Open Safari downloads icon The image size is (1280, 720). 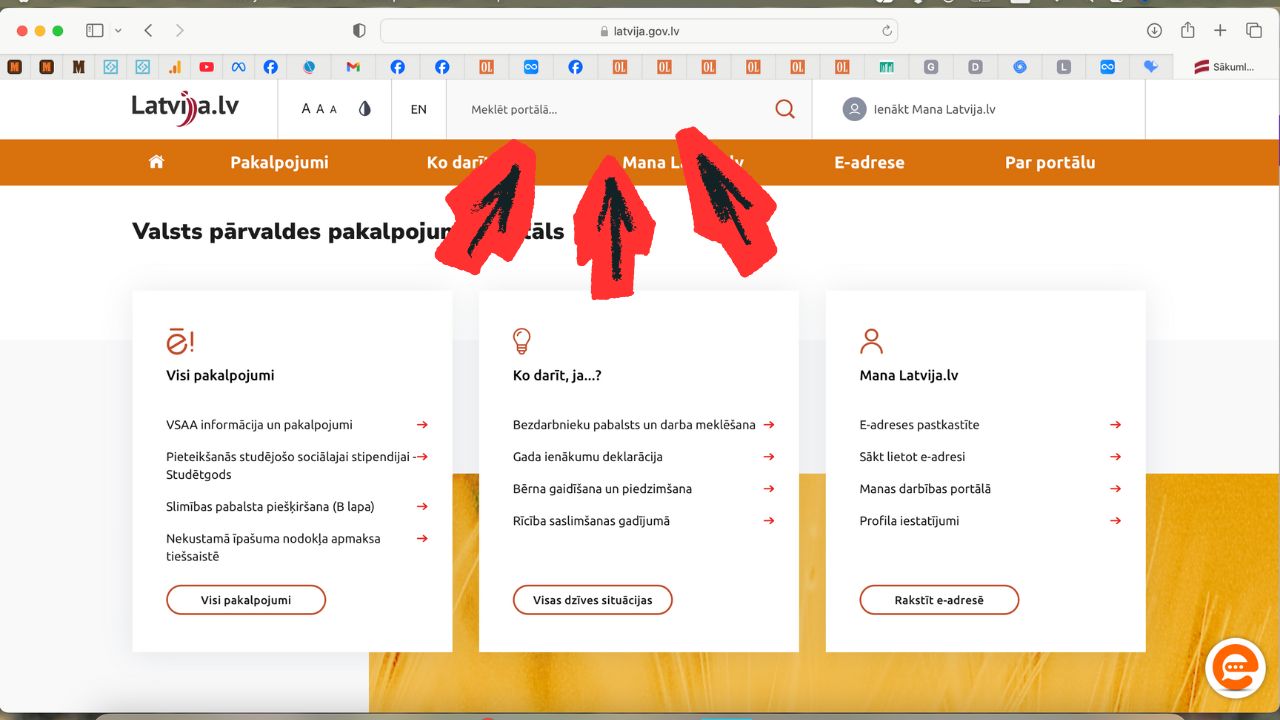1154,31
